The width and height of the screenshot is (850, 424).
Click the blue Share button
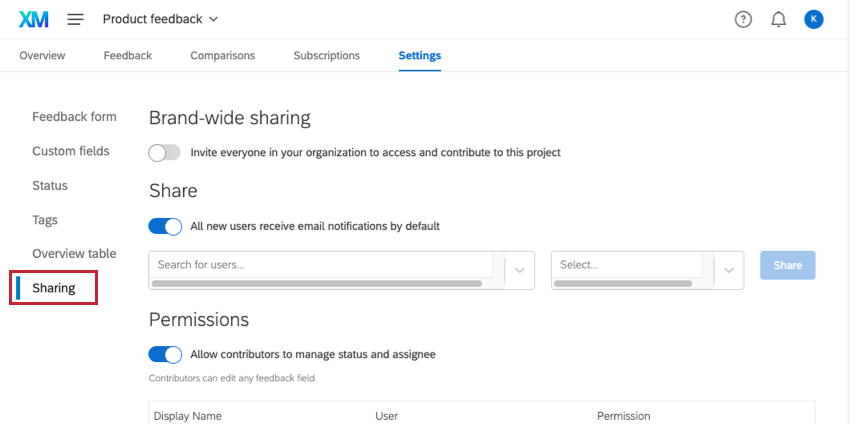(x=787, y=265)
